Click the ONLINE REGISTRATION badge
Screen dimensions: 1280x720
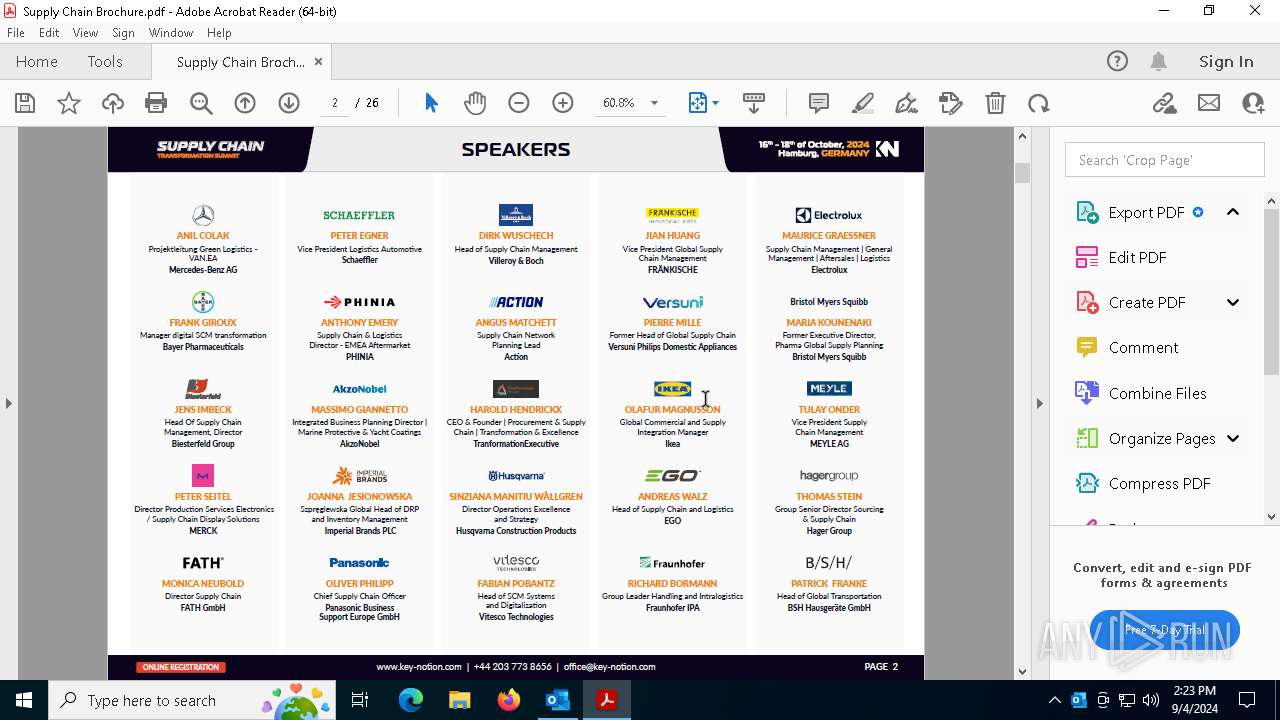point(181,667)
